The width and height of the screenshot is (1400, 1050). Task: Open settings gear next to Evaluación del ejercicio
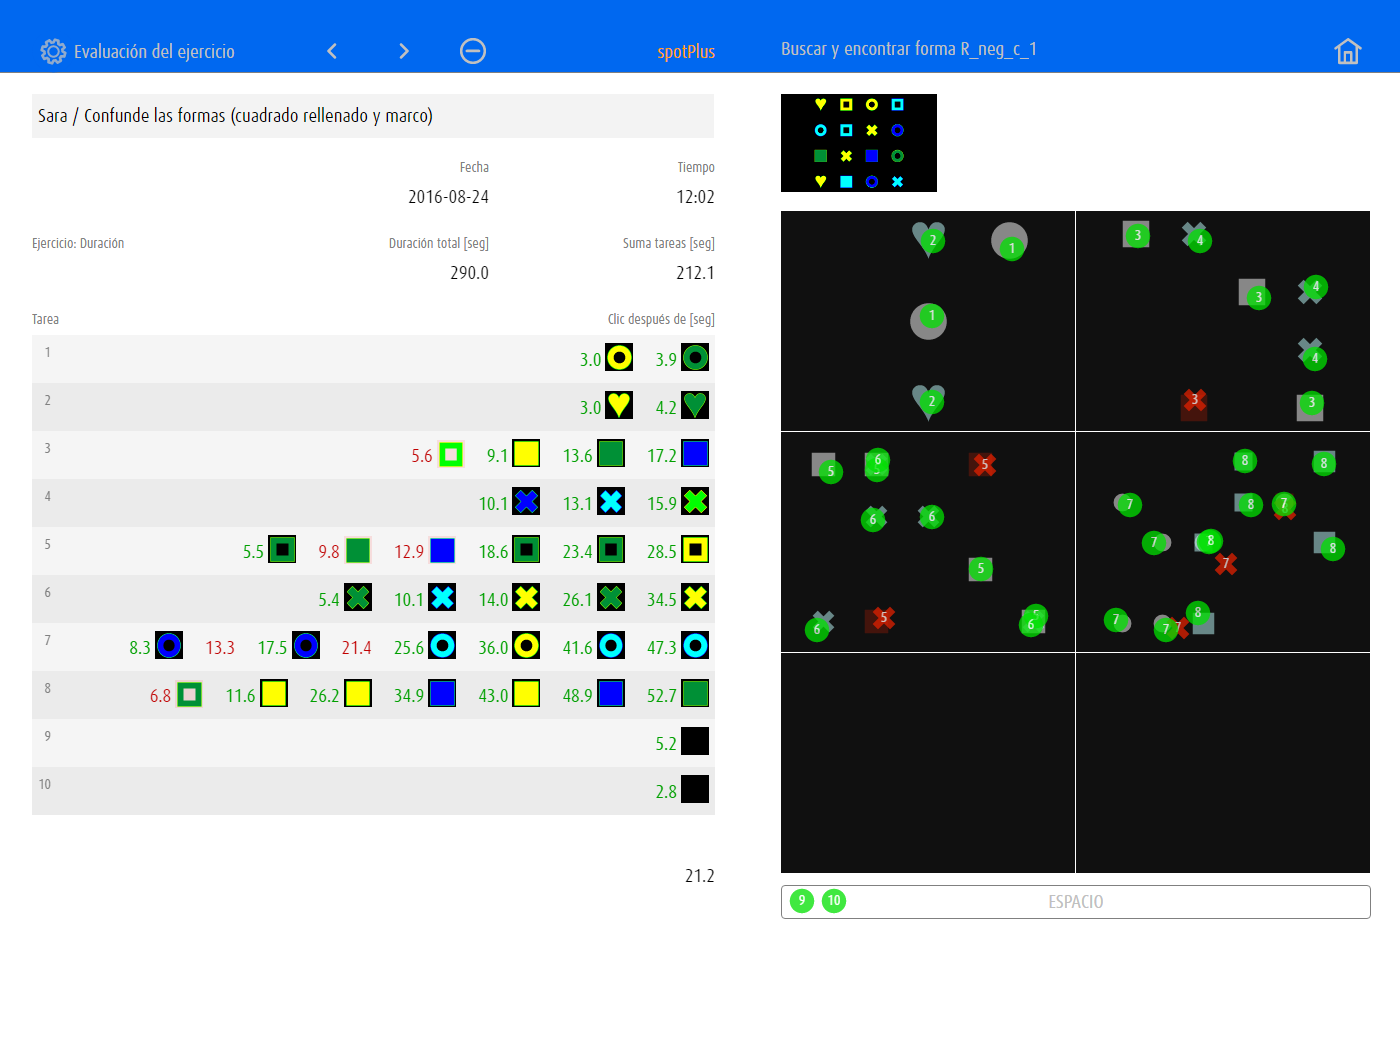click(x=52, y=51)
